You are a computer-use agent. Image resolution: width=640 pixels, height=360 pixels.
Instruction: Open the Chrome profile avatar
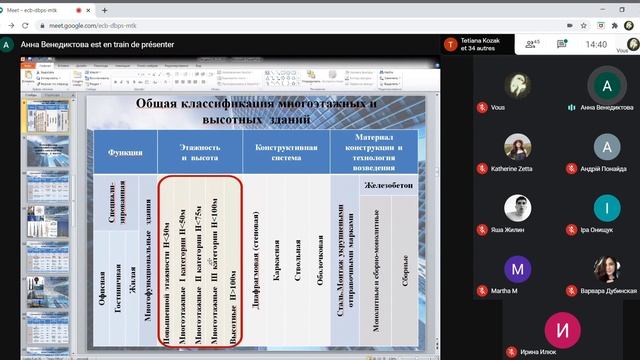[629, 25]
